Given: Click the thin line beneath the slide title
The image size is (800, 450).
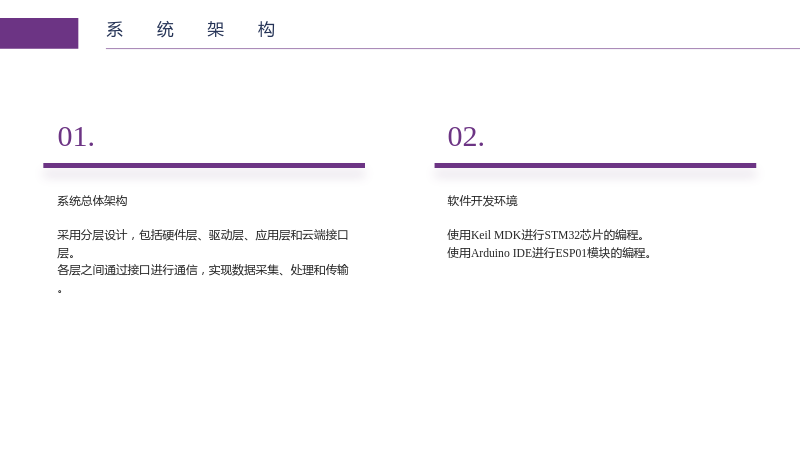Looking at the screenshot, I should pos(453,48).
